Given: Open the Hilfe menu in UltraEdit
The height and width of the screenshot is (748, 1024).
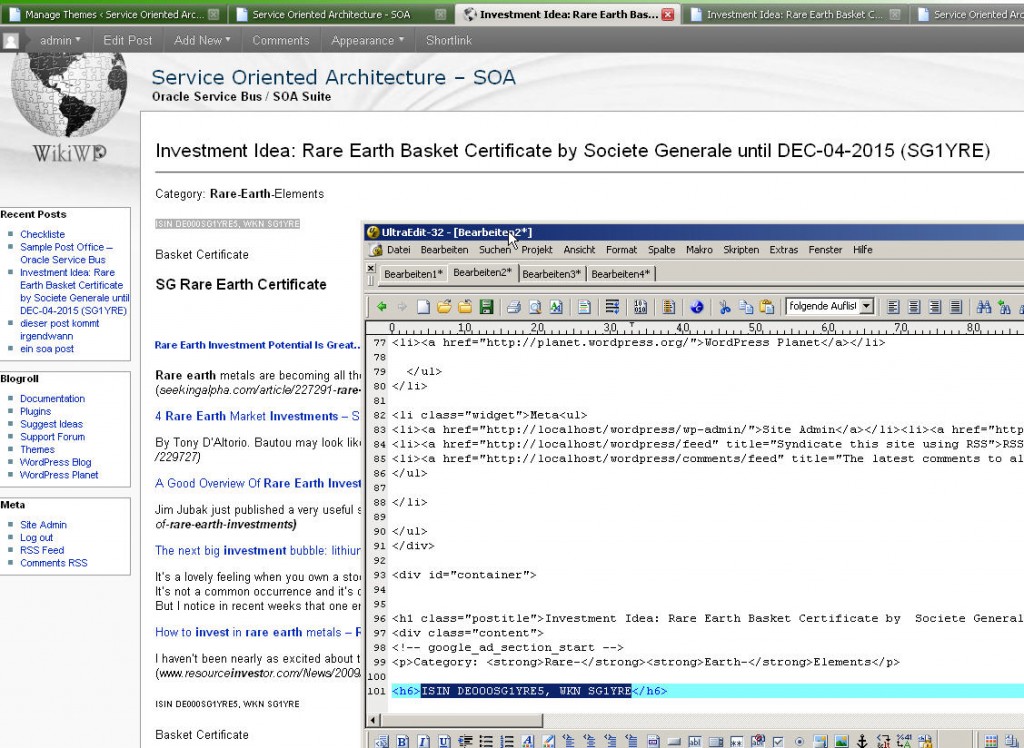Looking at the screenshot, I should (862, 250).
